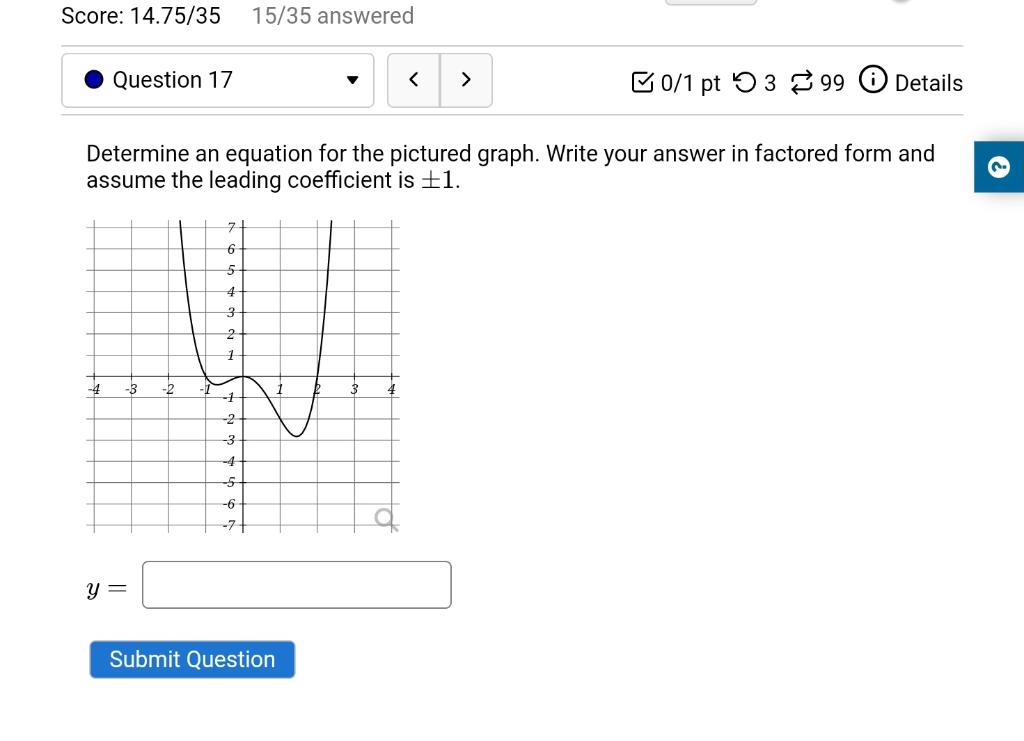Click the regenerate arrows icon beside 99
The height and width of the screenshot is (741, 1024).
[802, 83]
